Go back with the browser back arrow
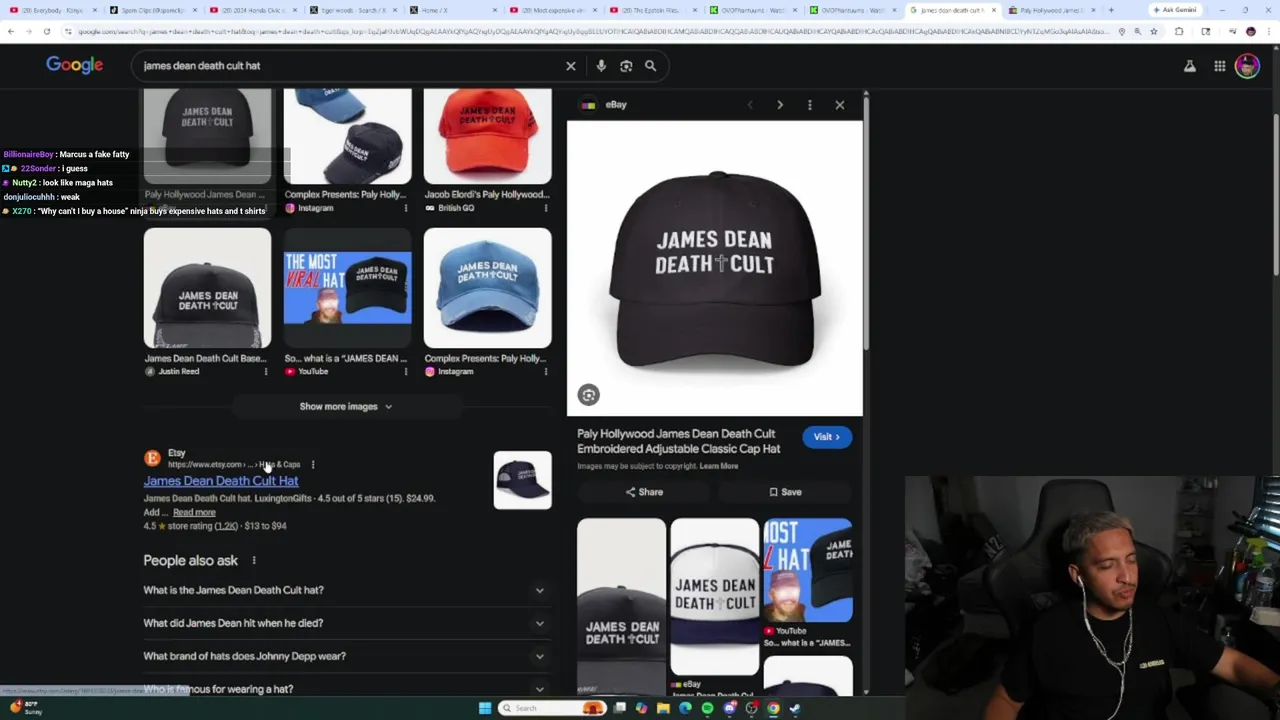The height and width of the screenshot is (720, 1280). point(10,31)
